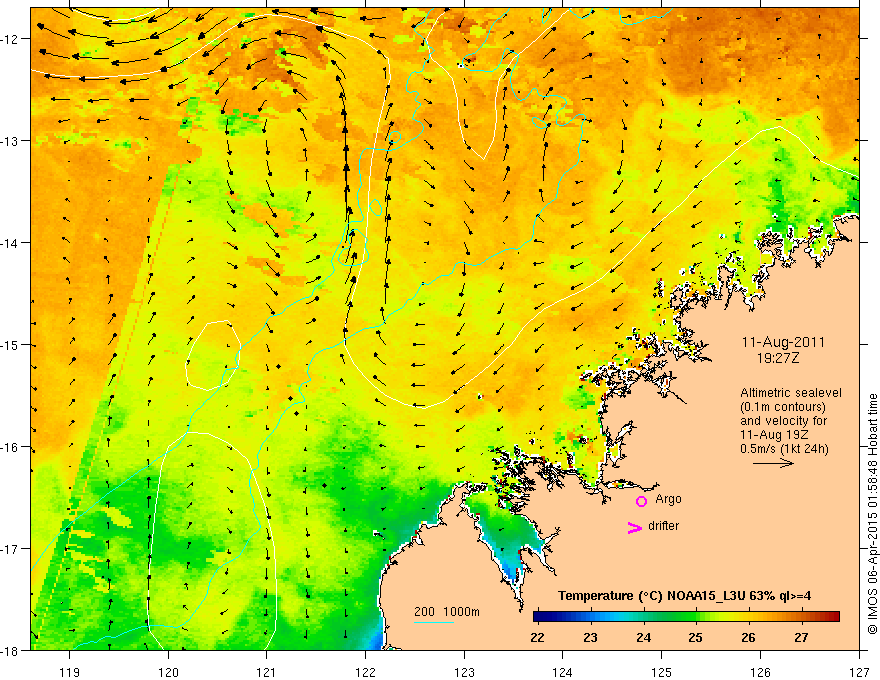Viewport: 880px width, 680px height.
Task: Click the latitude label -18
Action: 10,651
